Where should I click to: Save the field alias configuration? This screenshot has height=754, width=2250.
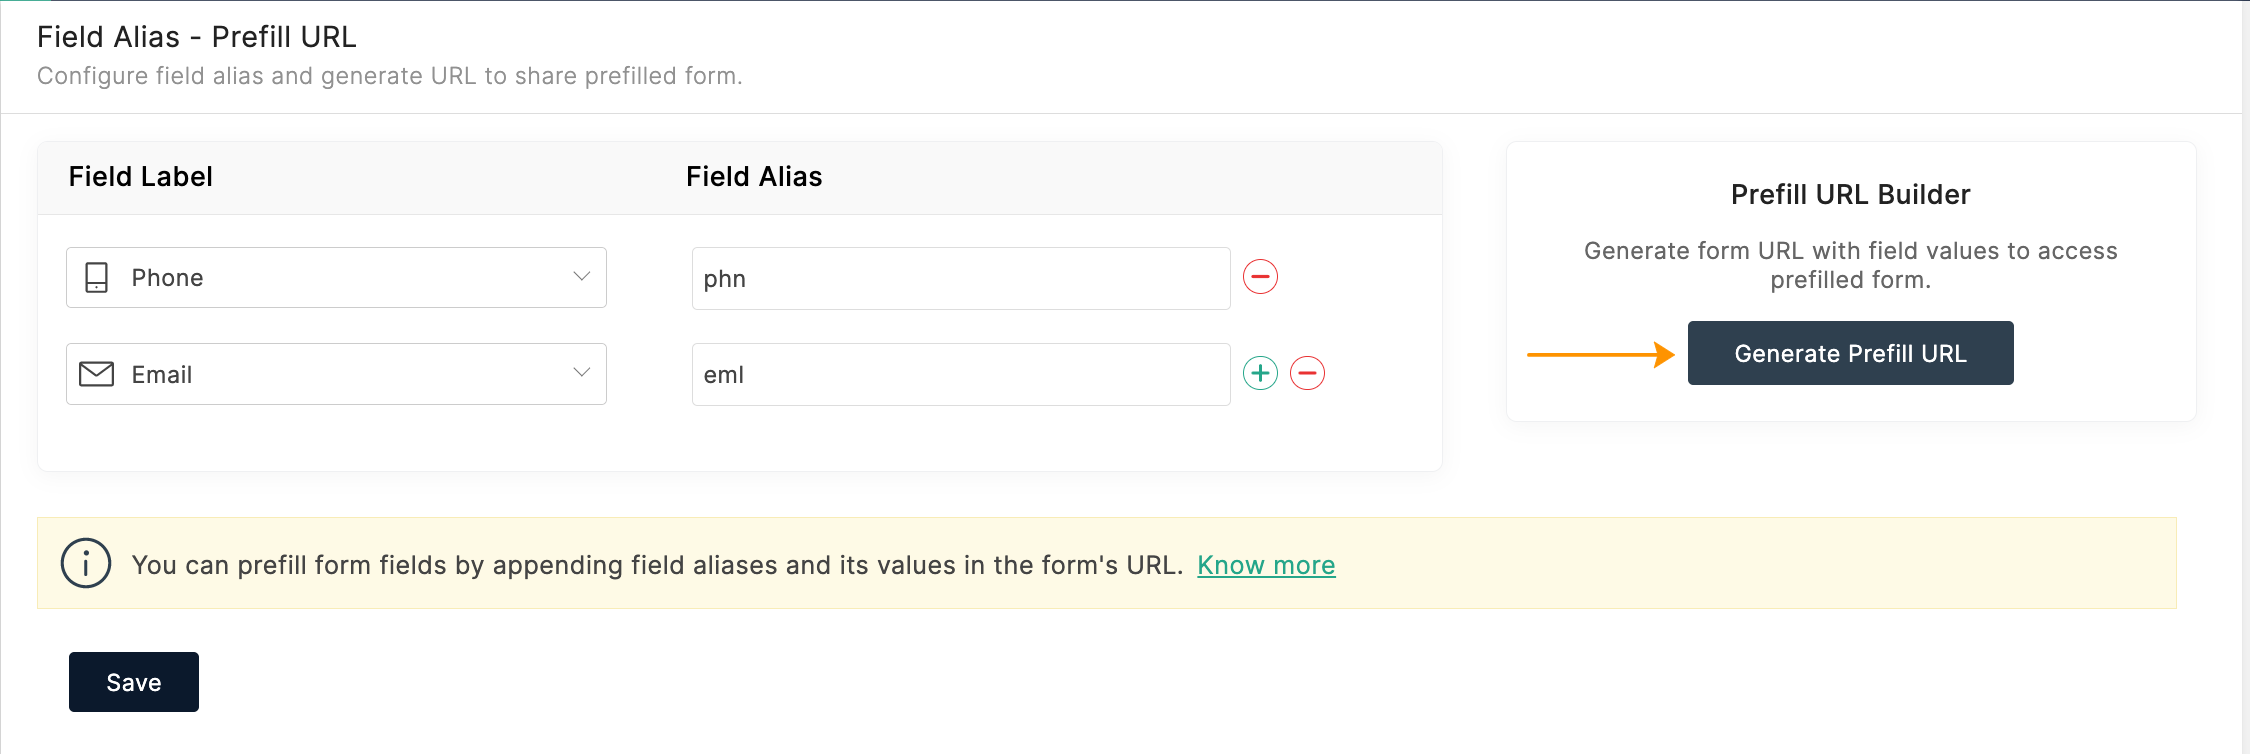[x=134, y=682]
